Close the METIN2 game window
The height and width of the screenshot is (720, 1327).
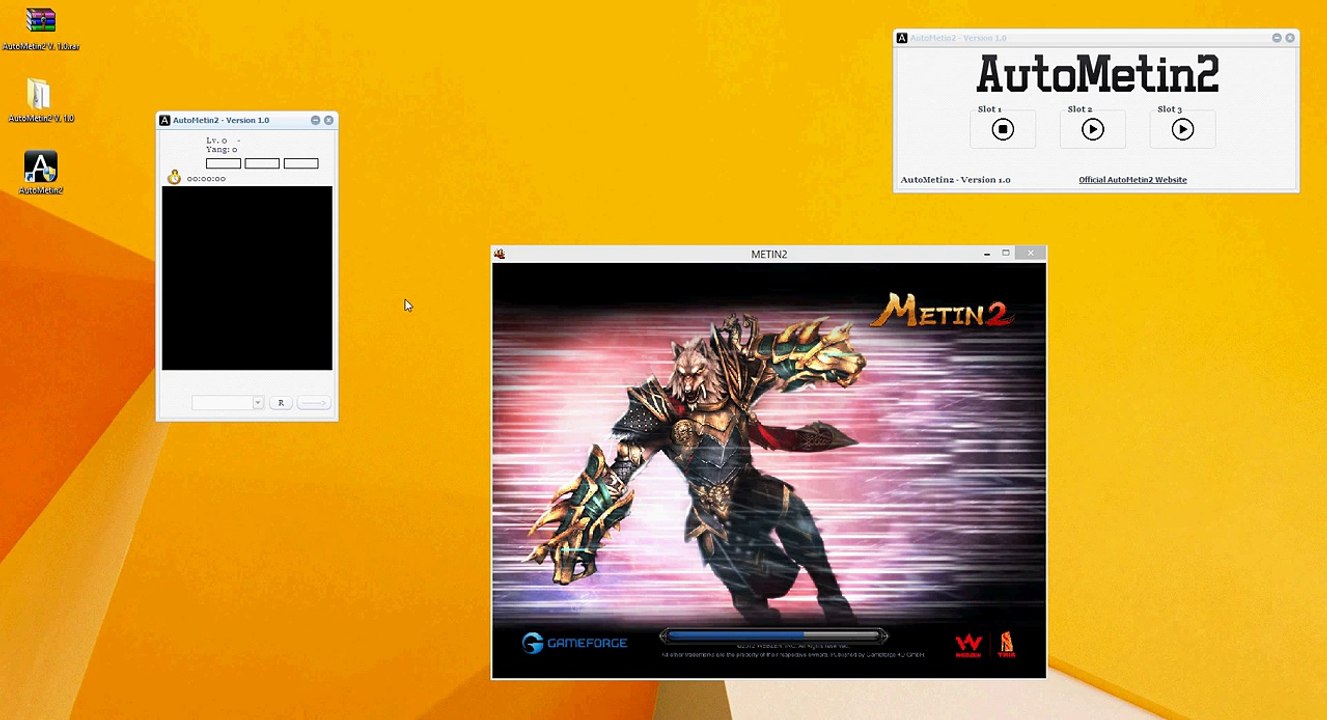1031,253
